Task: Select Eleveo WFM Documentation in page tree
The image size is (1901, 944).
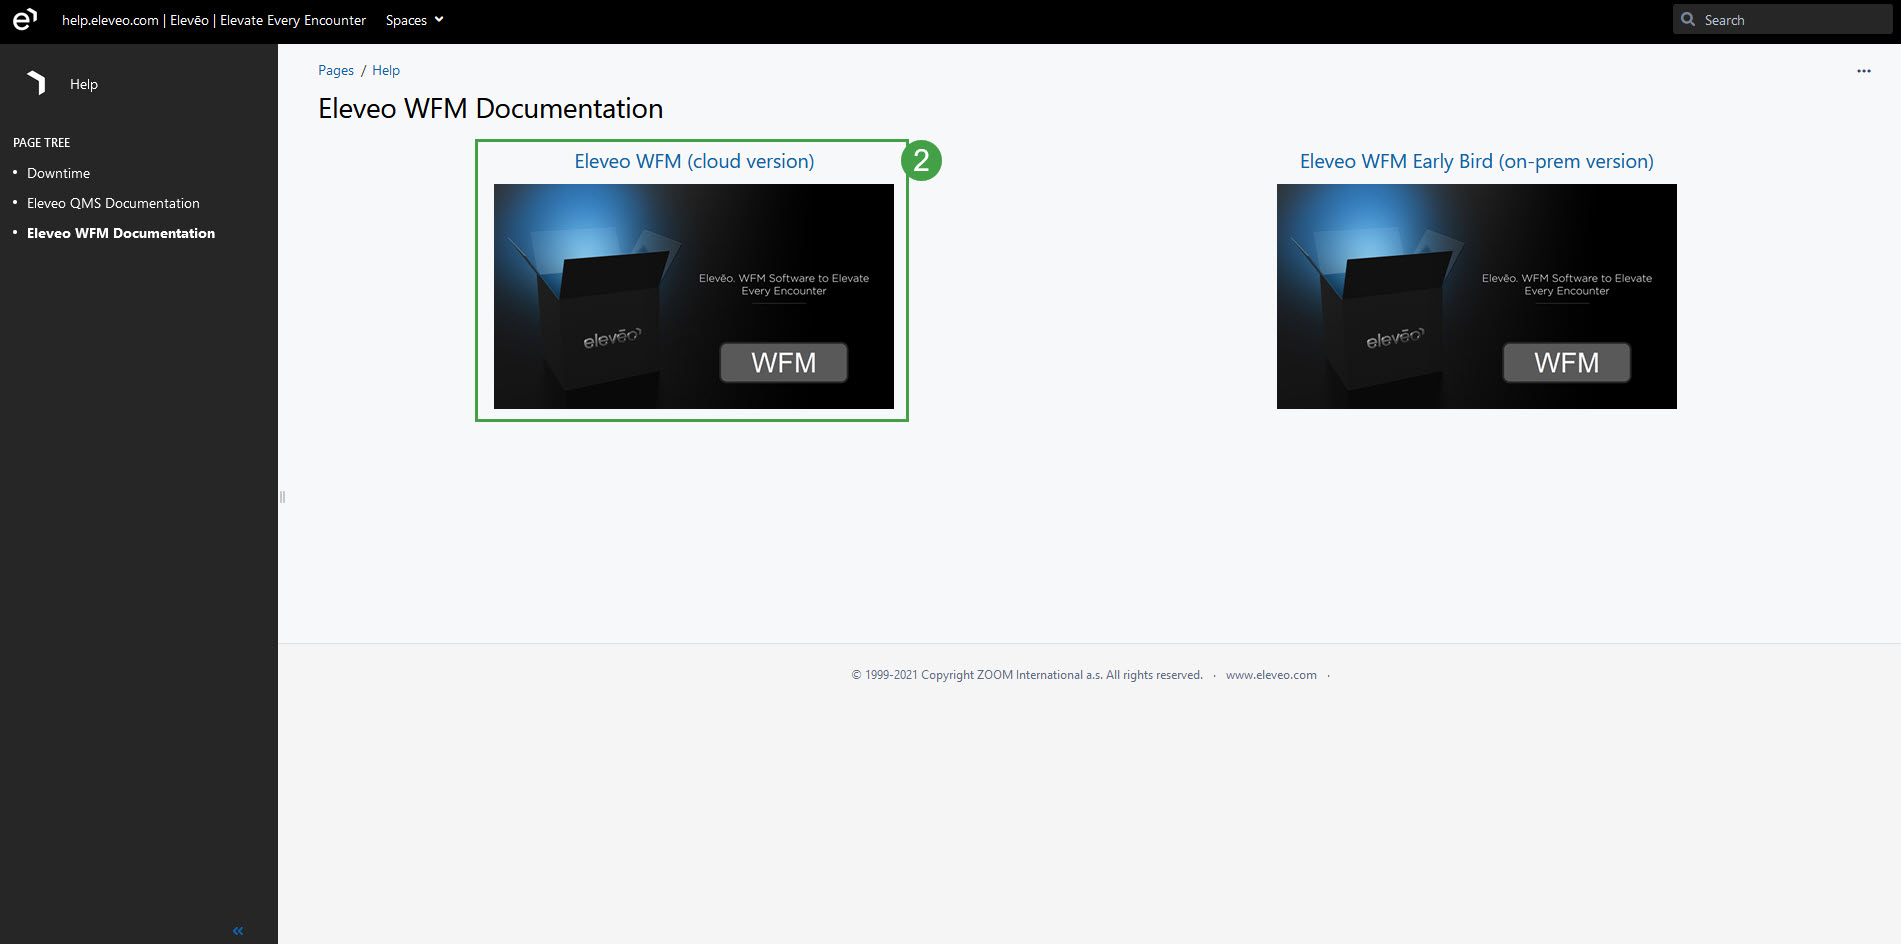Action: (121, 233)
